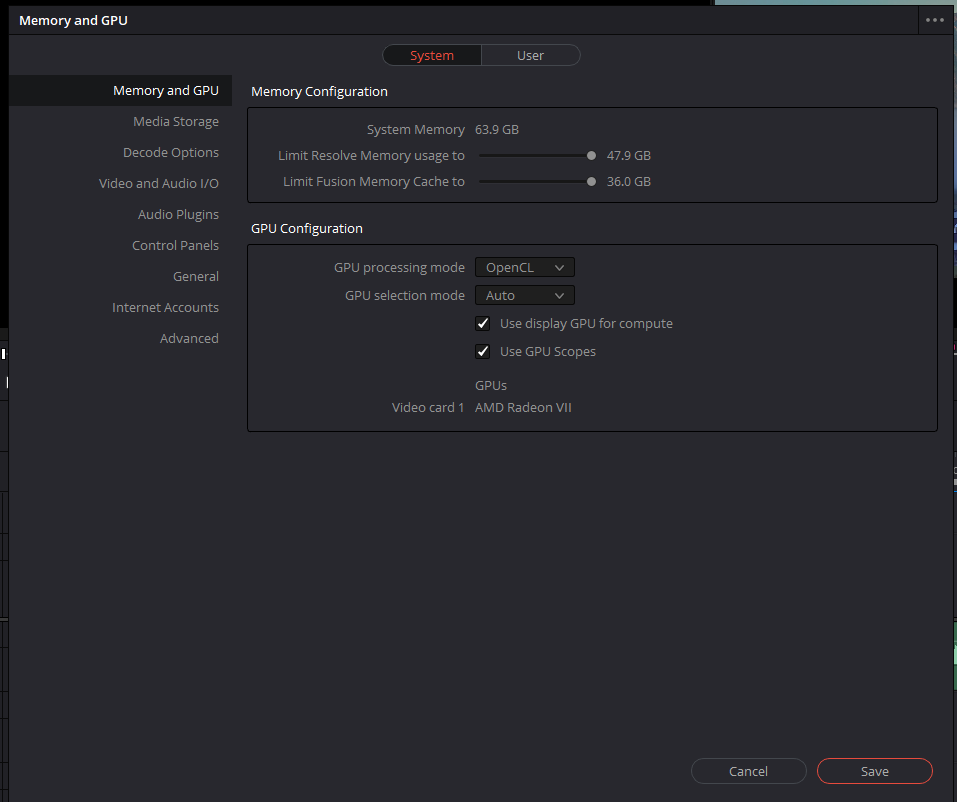
Task: Open the three-dot options menu
Action: (934, 20)
